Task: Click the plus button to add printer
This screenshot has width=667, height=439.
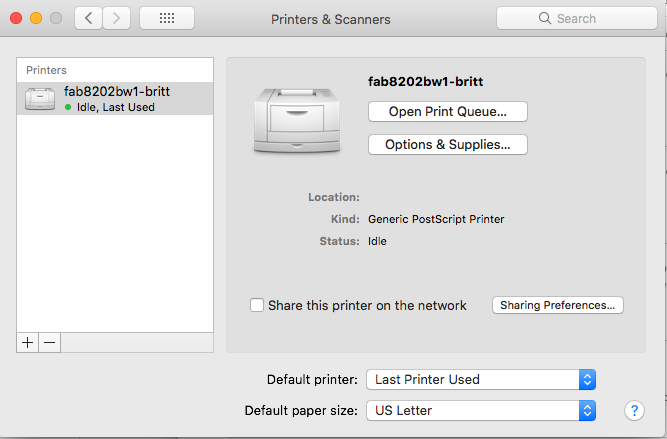Action: (x=28, y=342)
